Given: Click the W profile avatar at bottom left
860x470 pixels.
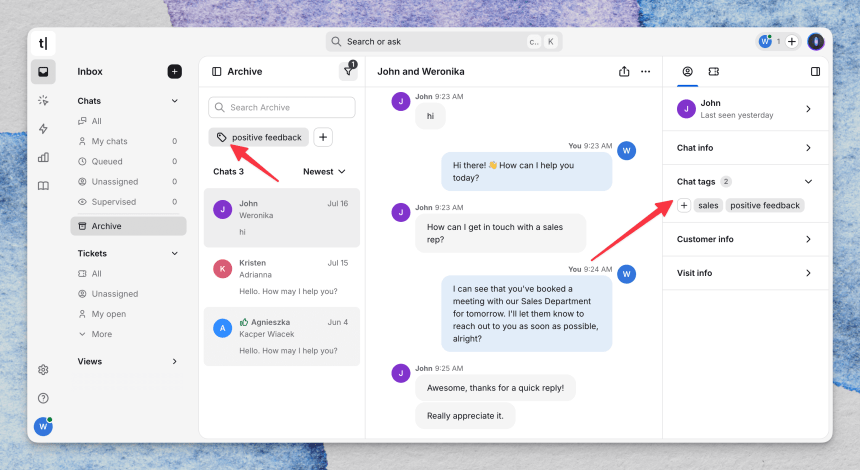Looking at the screenshot, I should (43, 427).
